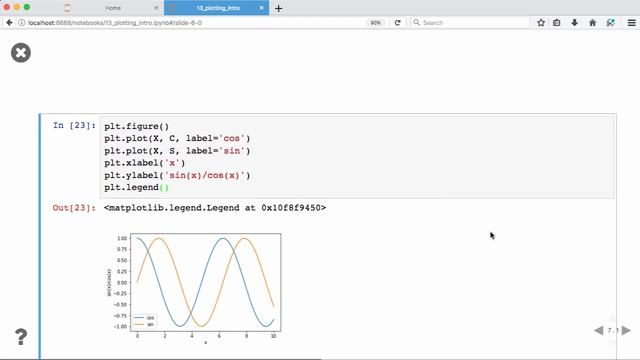The image size is (640, 360).
Task: Click the plot legend box
Action: (144, 321)
